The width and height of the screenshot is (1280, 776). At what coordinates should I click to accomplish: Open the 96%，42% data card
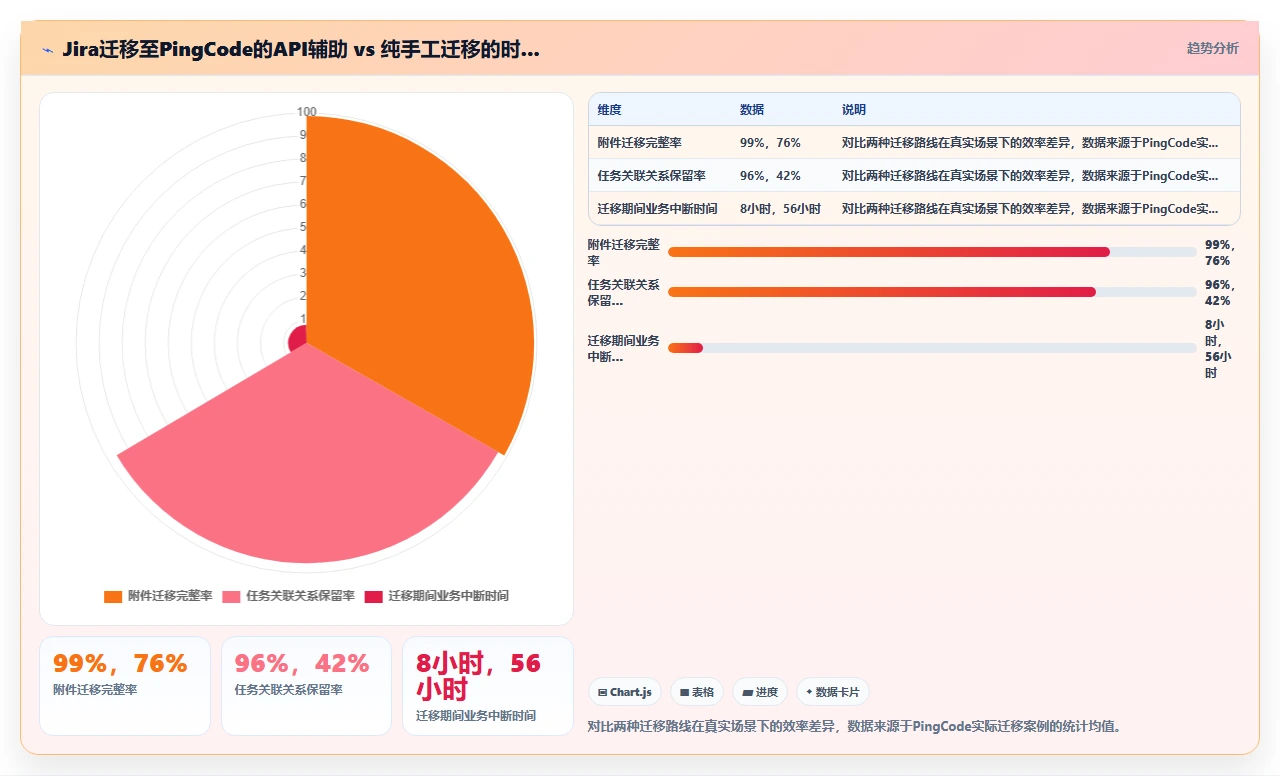(x=306, y=686)
